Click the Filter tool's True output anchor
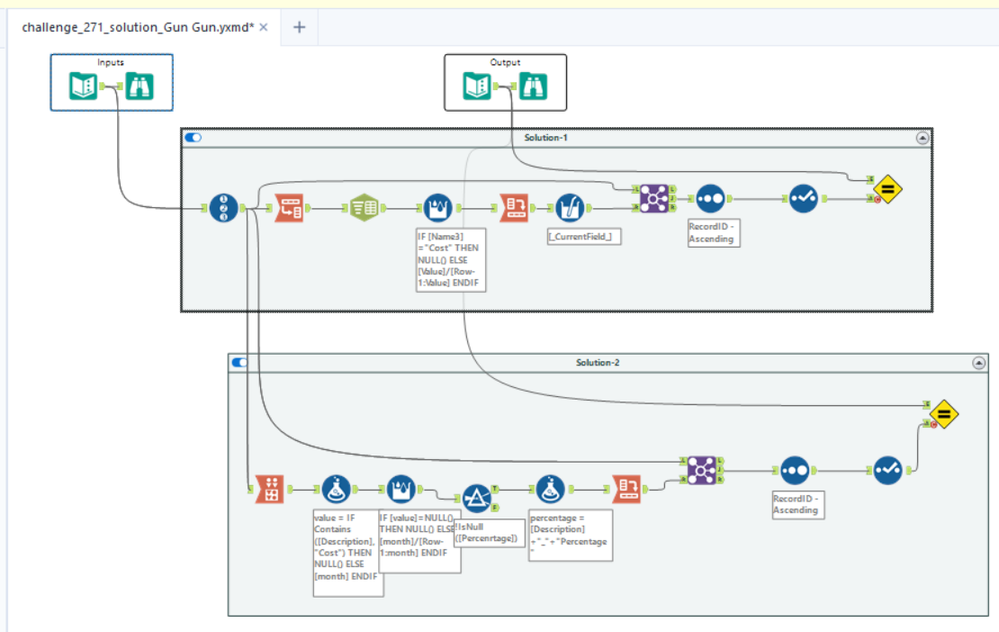Viewport: 999px width, 632px height. pyautogui.click(x=494, y=489)
